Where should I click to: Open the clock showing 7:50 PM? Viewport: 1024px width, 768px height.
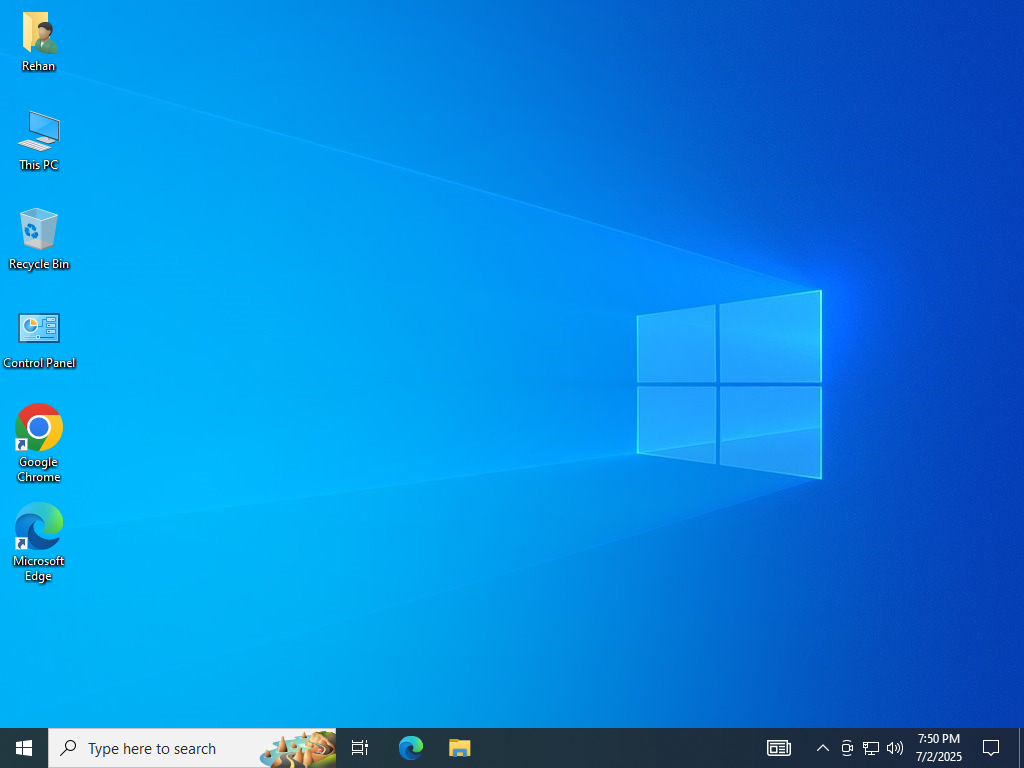(x=939, y=748)
